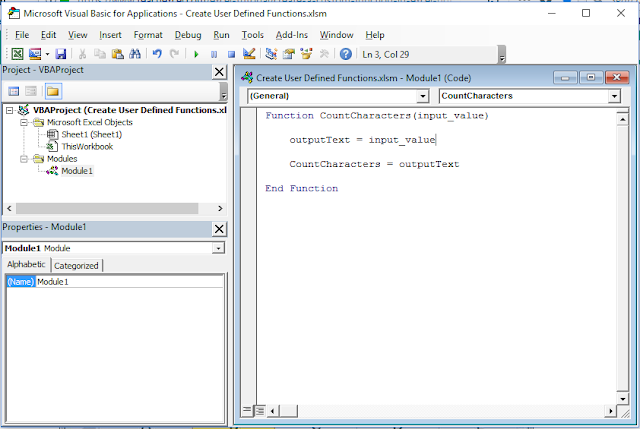Open the Properties Window toolbar icon
The width and height of the screenshot is (640, 429).
pos(289,54)
